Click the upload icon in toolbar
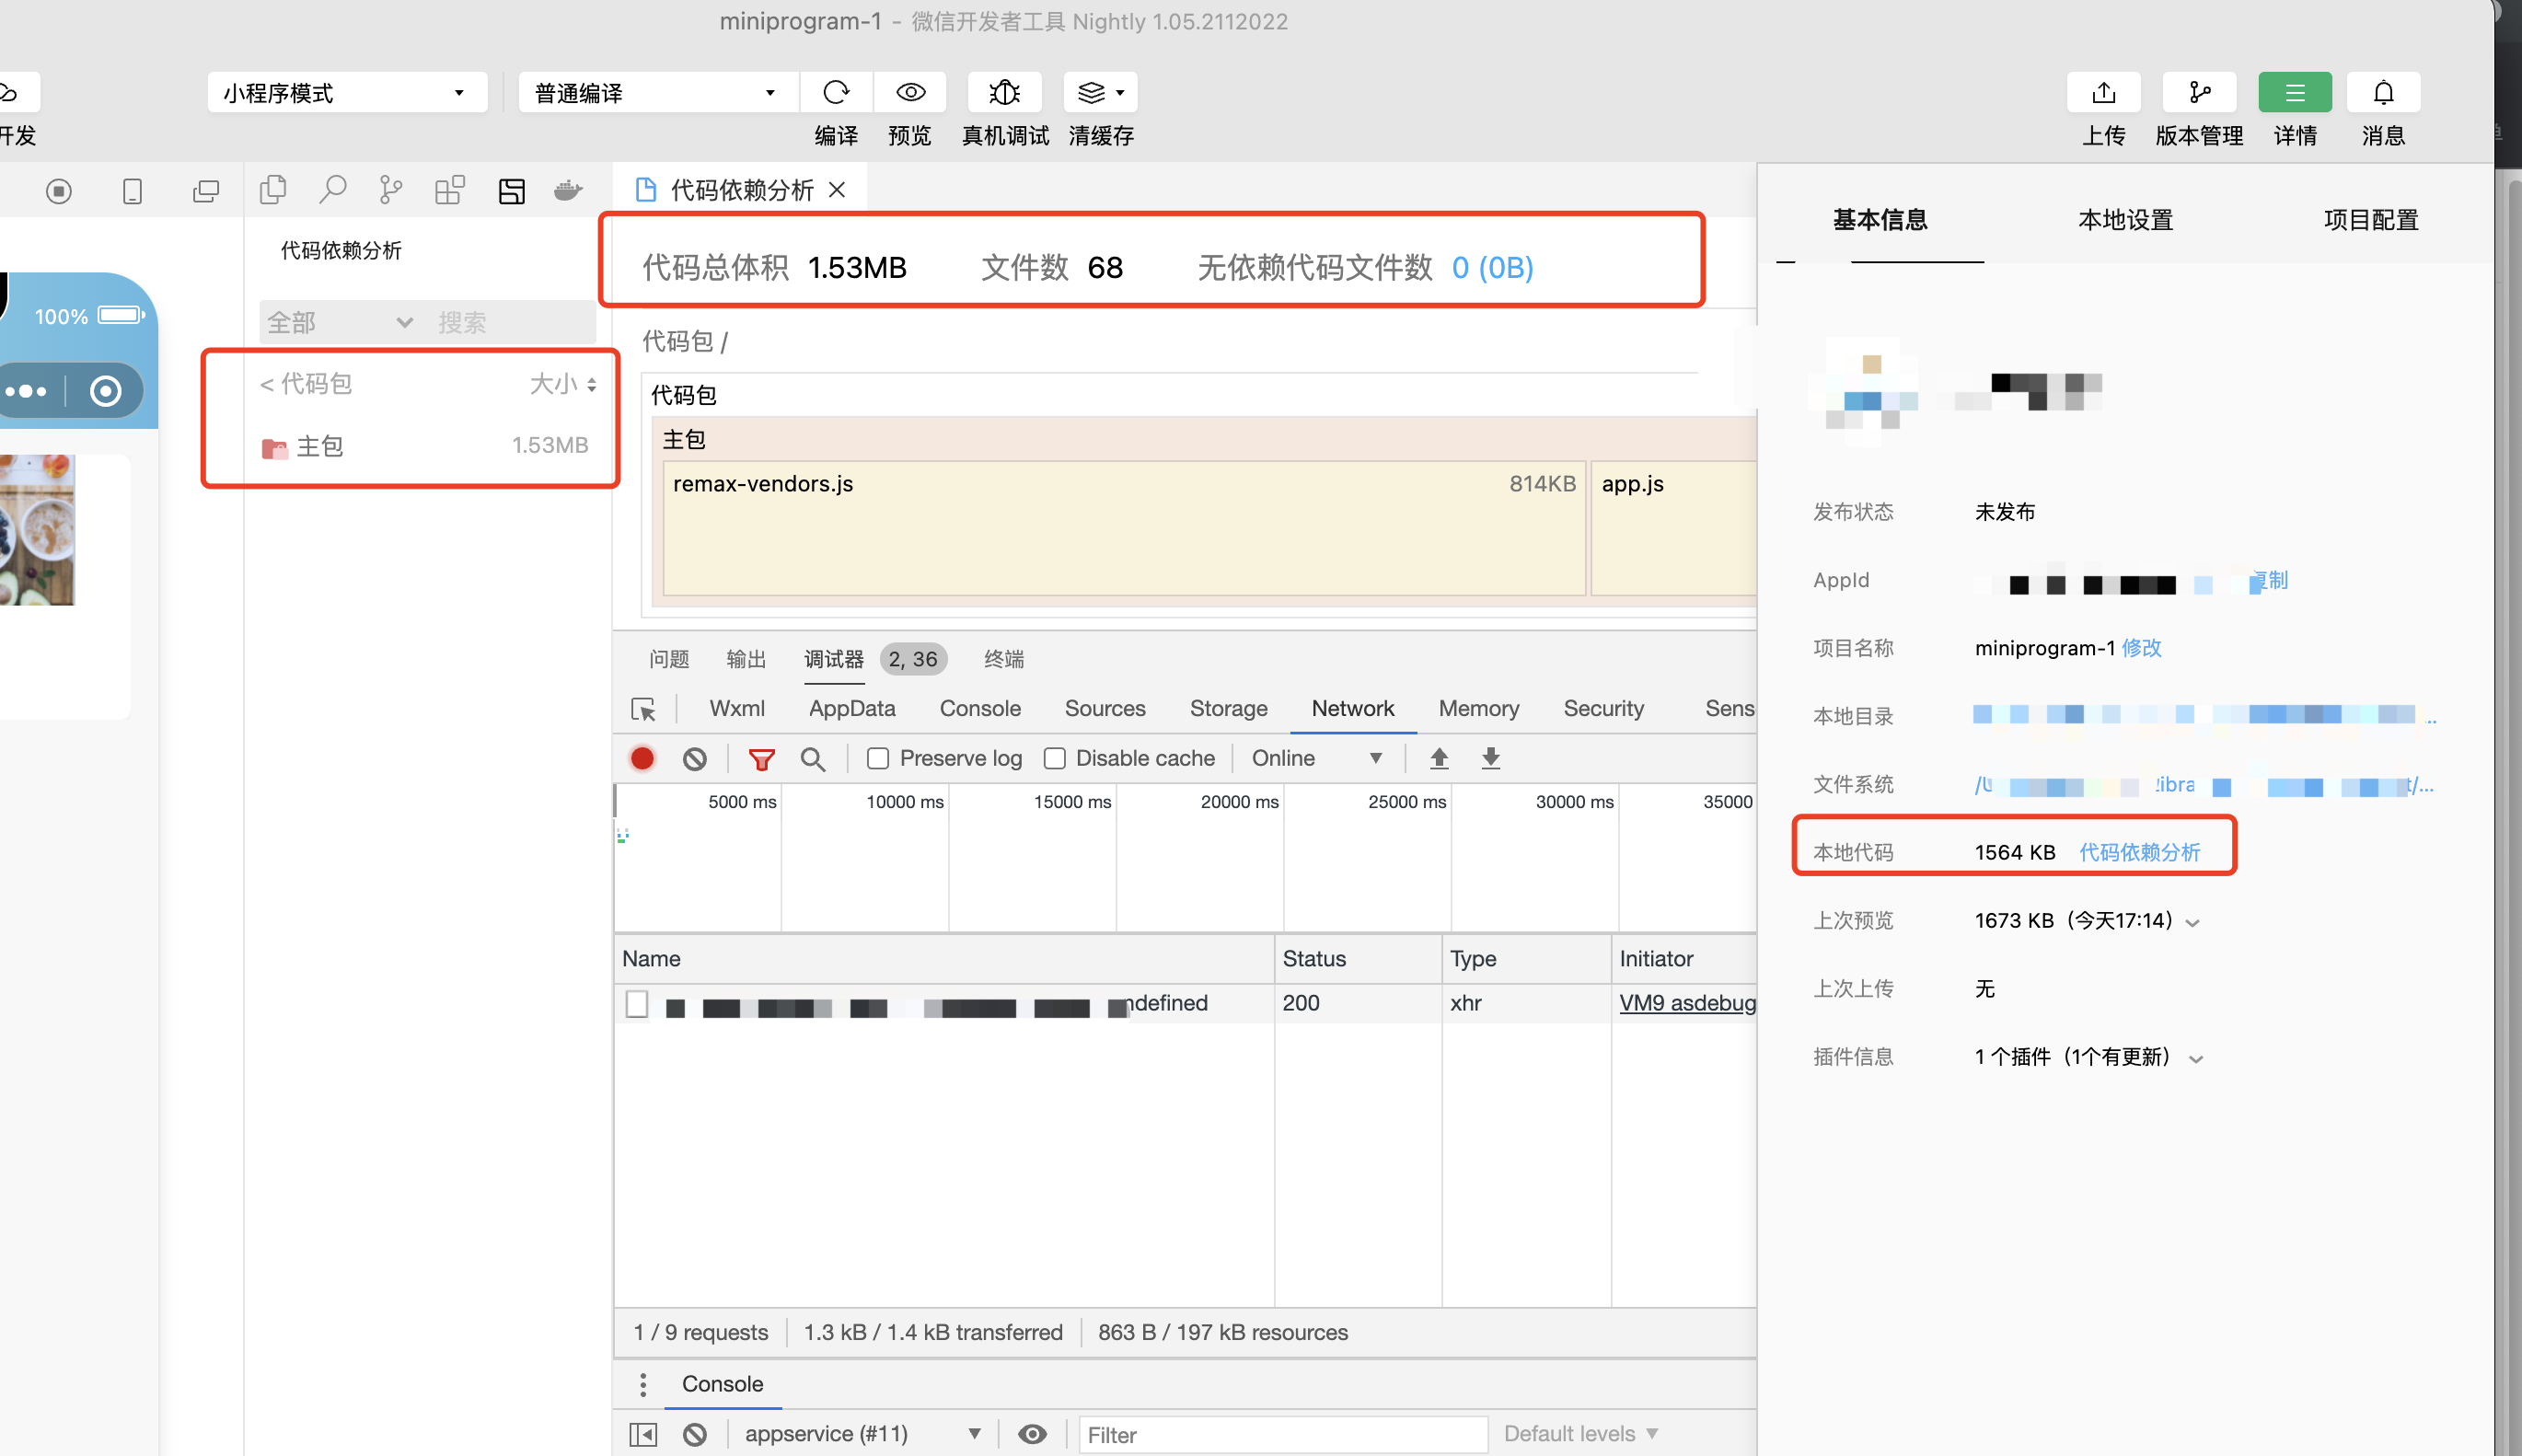 click(x=2103, y=93)
